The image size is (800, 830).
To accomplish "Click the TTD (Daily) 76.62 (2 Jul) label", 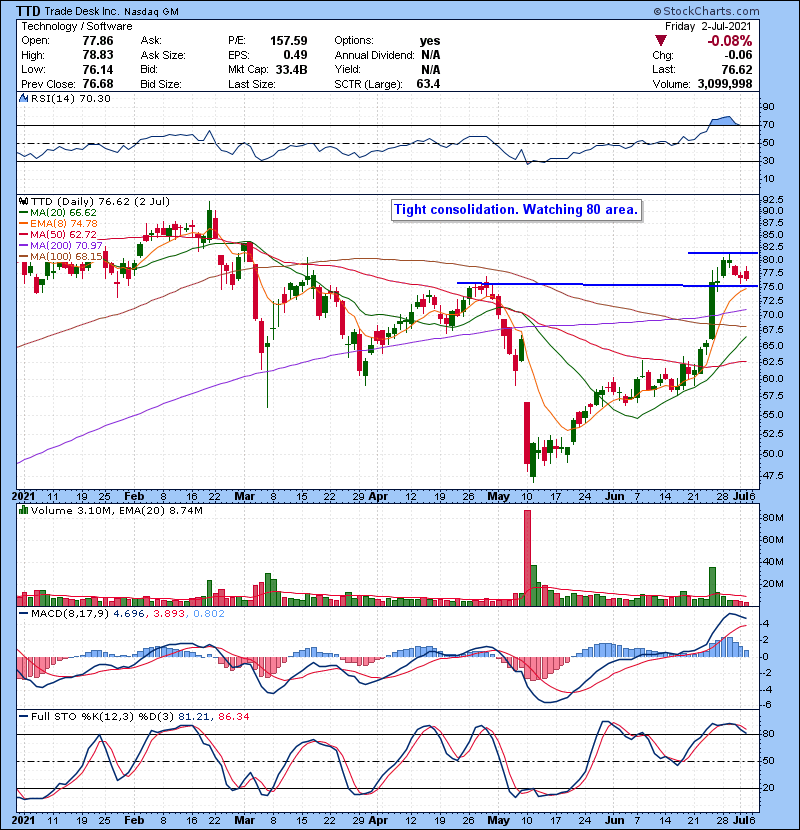I will tap(100, 201).
